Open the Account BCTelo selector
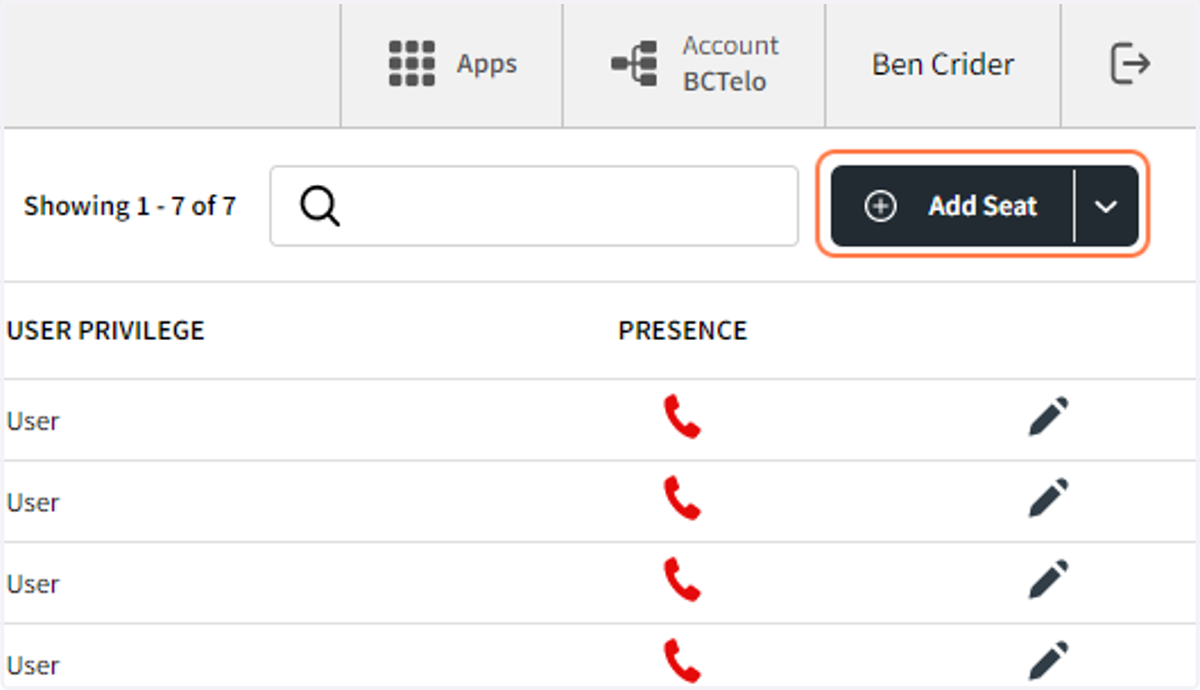 (694, 64)
